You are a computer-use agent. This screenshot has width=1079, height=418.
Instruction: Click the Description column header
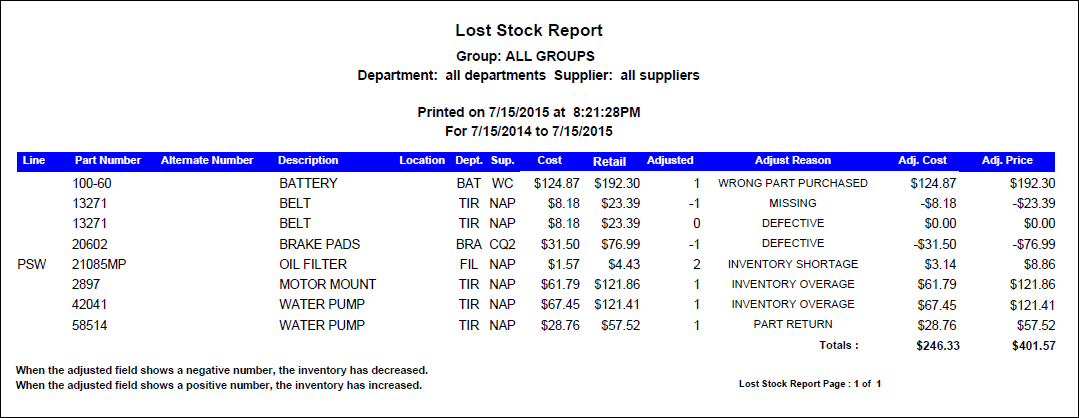coord(308,160)
